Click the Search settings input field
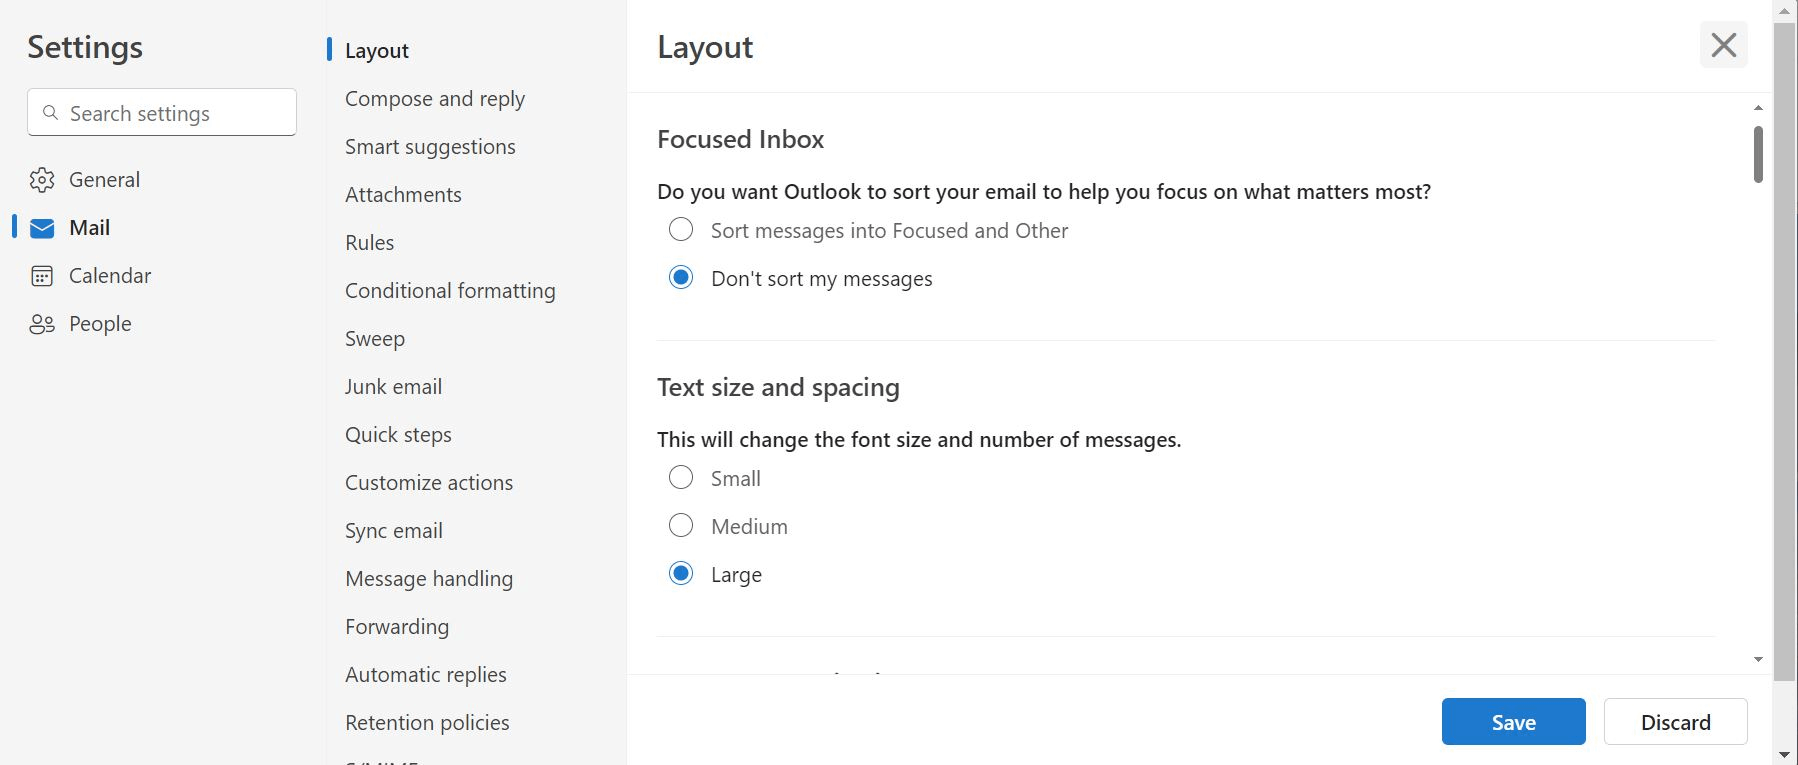 [x=162, y=112]
